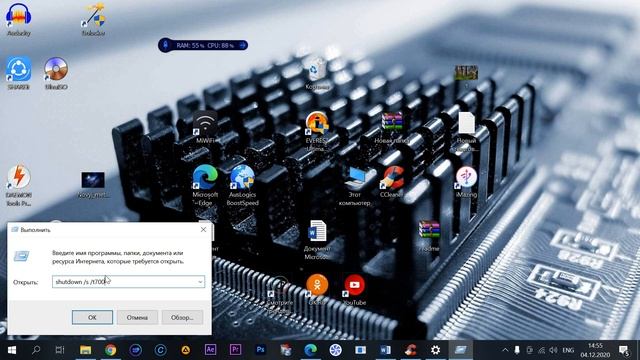Screen dimensions: 640x360
Task: Open the EVEREST Ultimate shortcut
Action: click(x=317, y=131)
